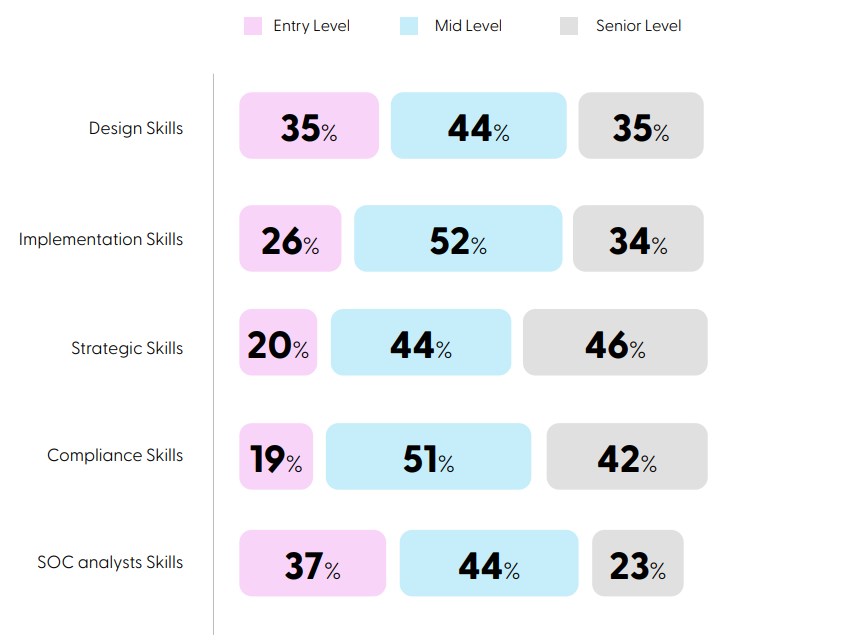Viewport: 843px width, 635px height.
Task: Click the gray Senior Level legend swatch
Action: pos(569,26)
